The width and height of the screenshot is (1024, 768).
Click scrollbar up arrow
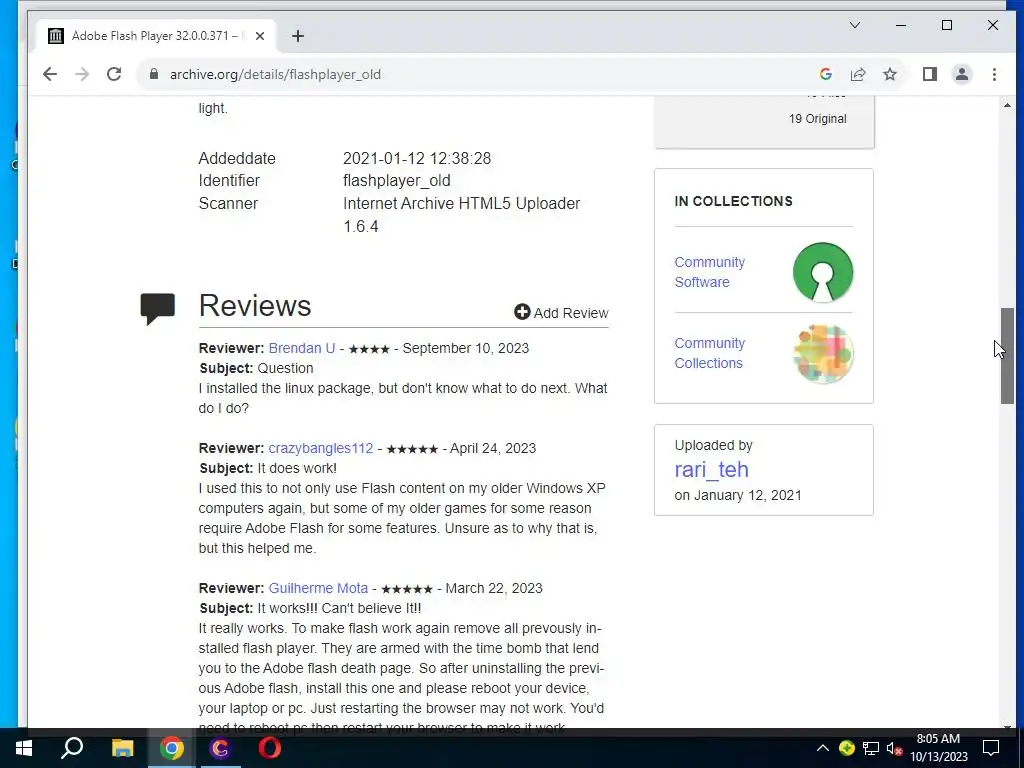click(1007, 104)
